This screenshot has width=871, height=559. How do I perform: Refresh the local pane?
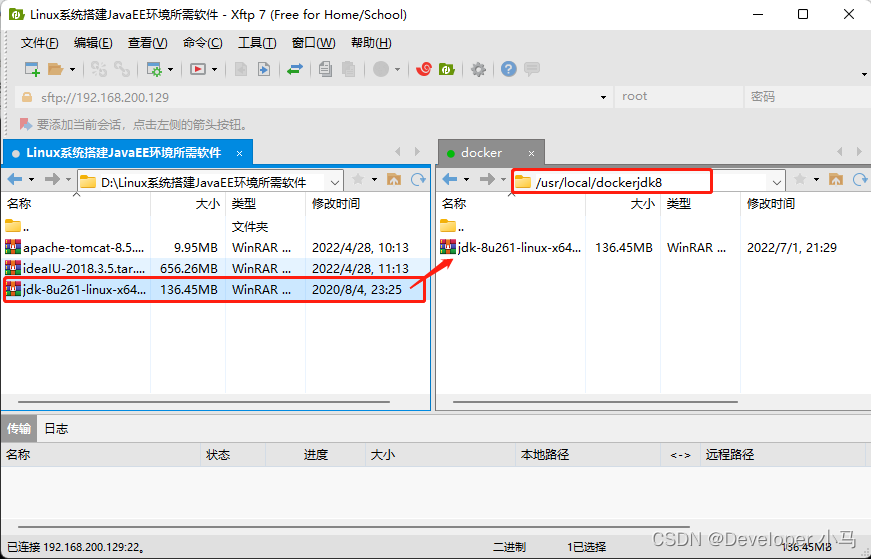(x=418, y=179)
